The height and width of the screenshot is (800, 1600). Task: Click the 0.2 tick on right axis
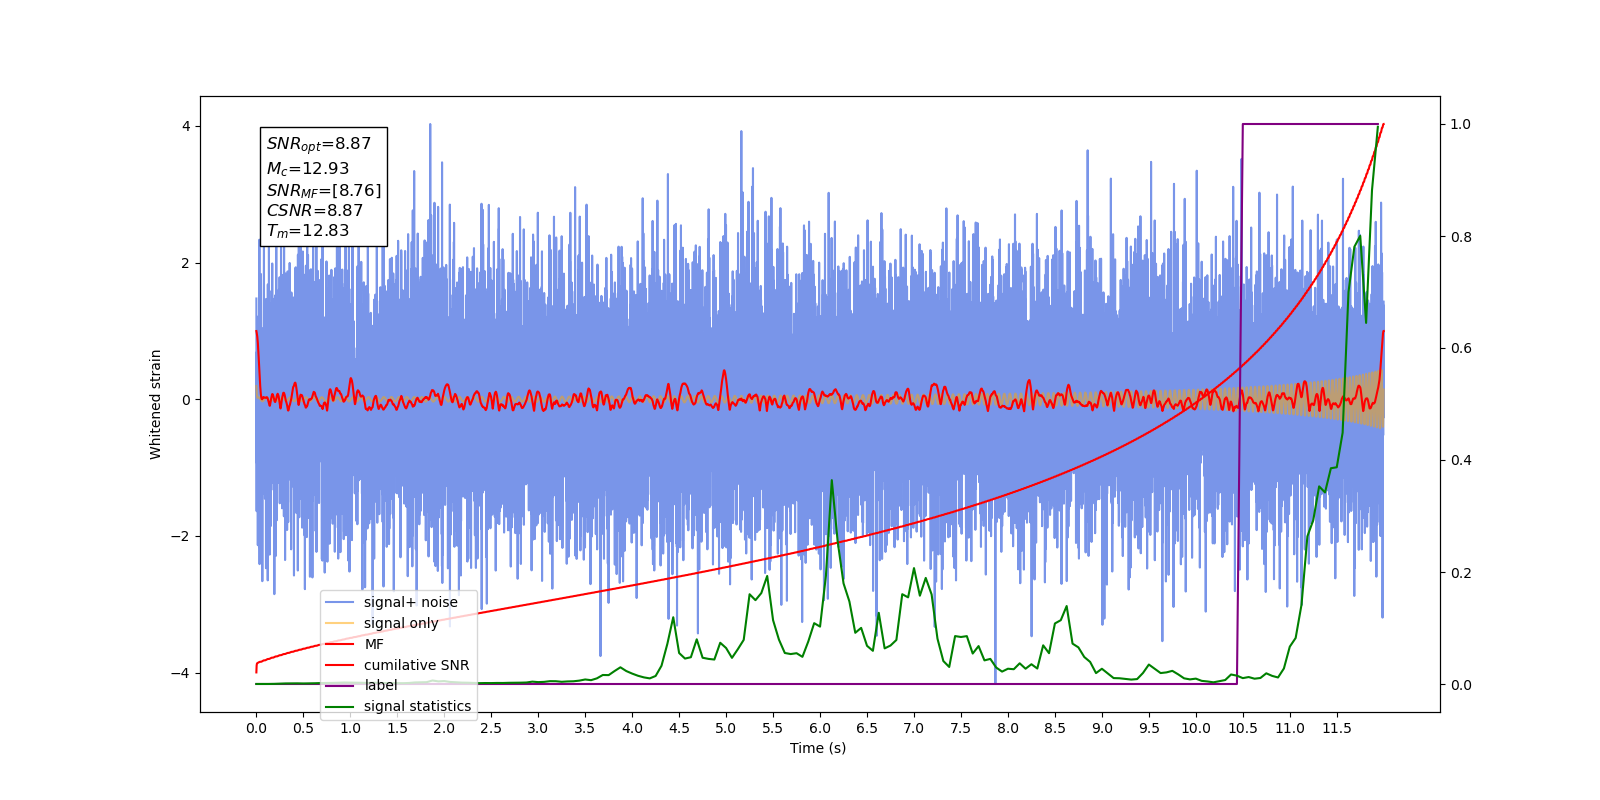[1461, 573]
